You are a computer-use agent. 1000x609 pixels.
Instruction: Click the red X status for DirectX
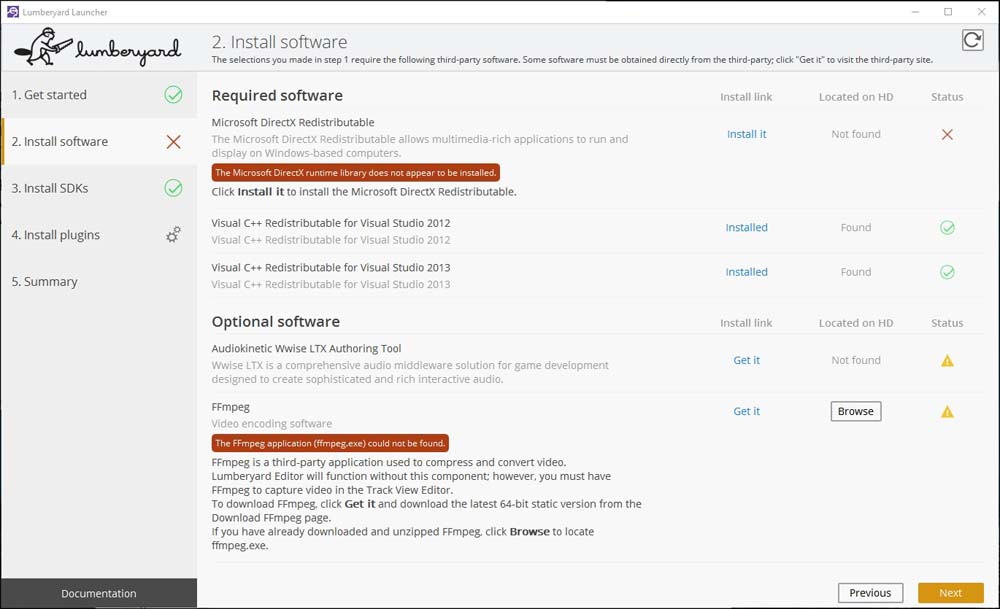947,134
